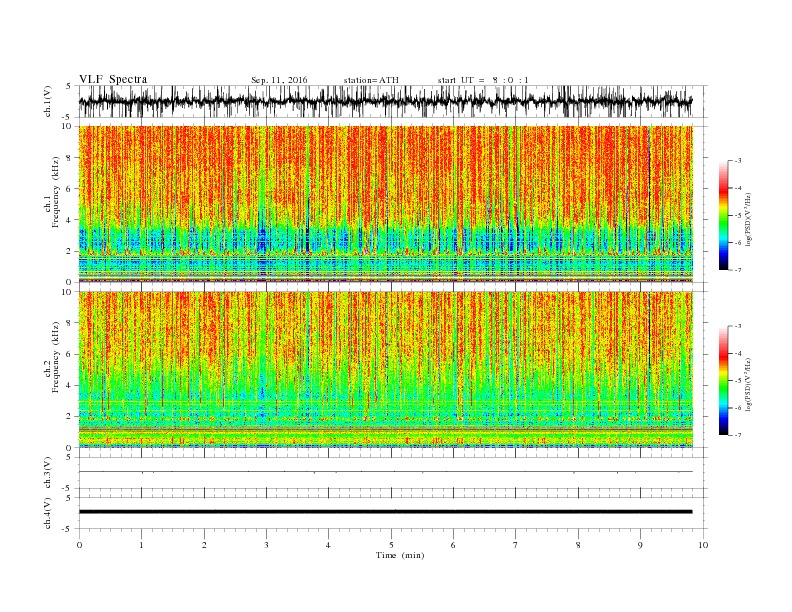Click the time axis tick label "3"
Image resolution: width=792 pixels, height=612 pixels.
266,545
